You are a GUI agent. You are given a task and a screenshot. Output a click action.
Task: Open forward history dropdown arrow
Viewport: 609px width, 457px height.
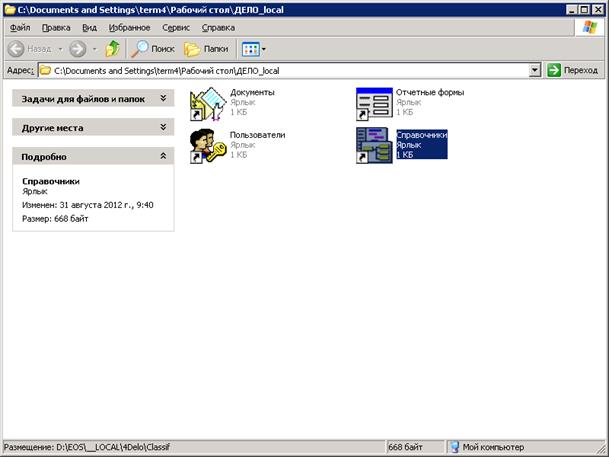click(94, 49)
